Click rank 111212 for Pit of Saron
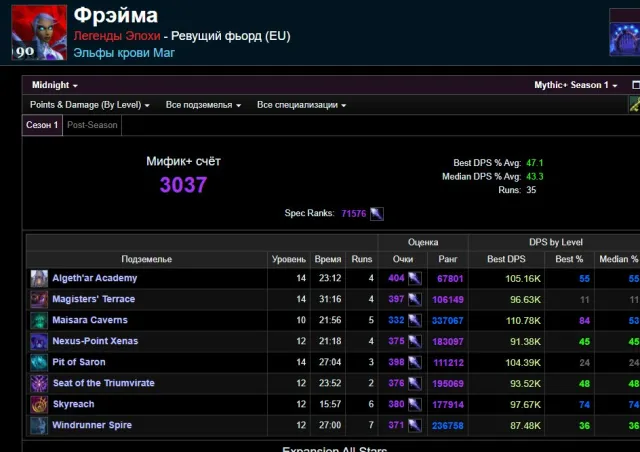This screenshot has height=452, width=640. [x=449, y=363]
